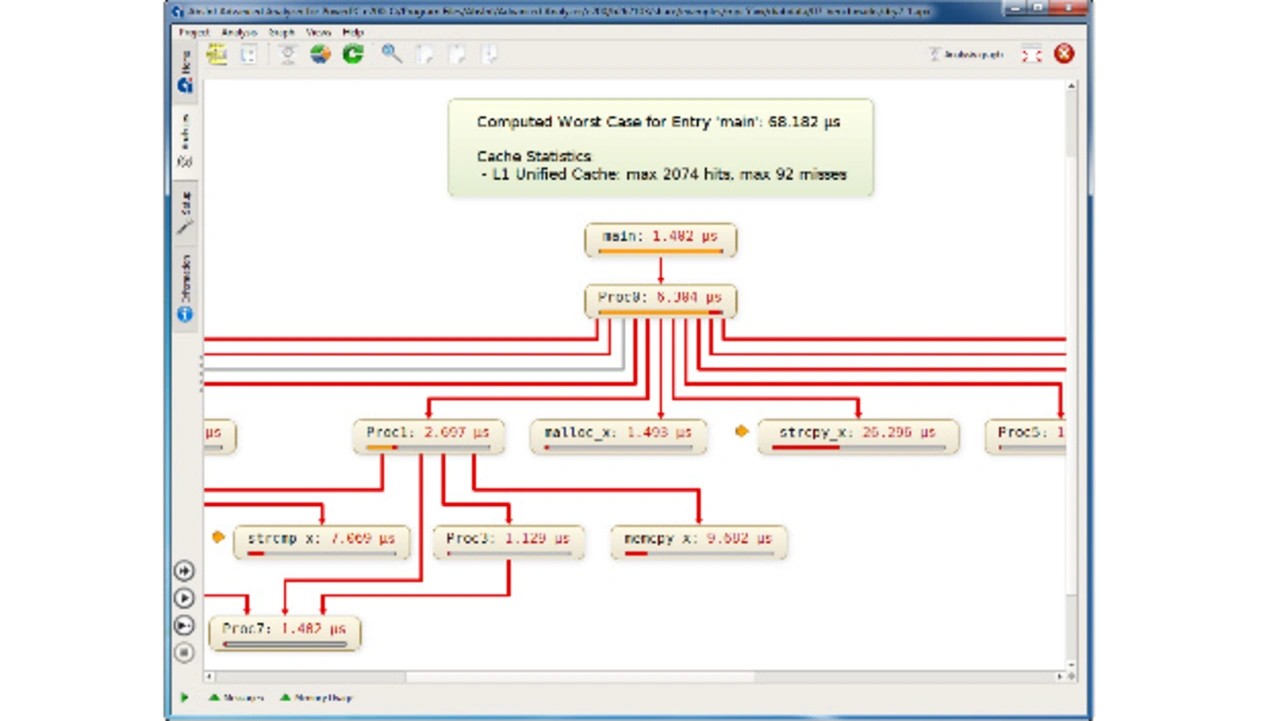1280x721 pixels.
Task: Click the horizontal scrollbar under the graph
Action: tap(580, 677)
